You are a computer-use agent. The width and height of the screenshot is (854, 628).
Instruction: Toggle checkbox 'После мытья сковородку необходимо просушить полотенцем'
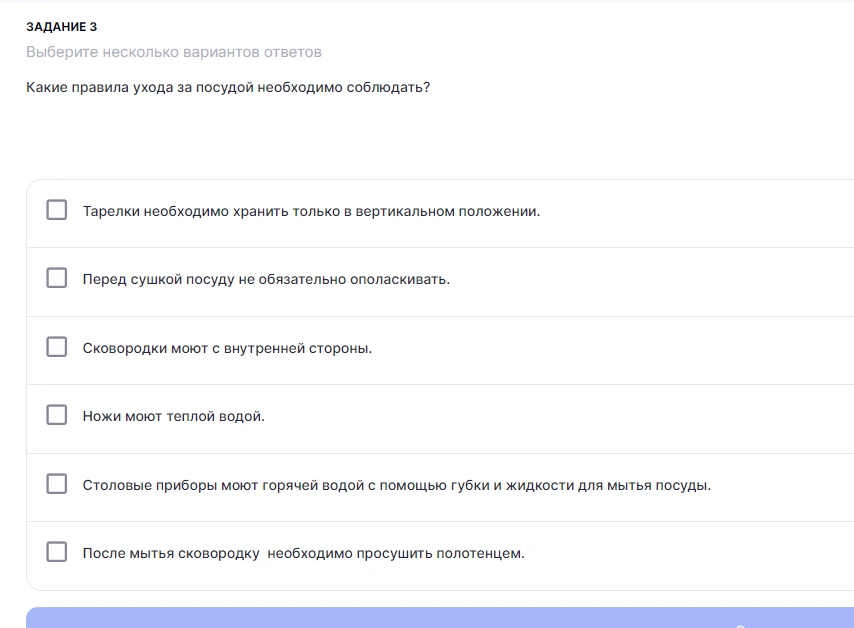[57, 552]
